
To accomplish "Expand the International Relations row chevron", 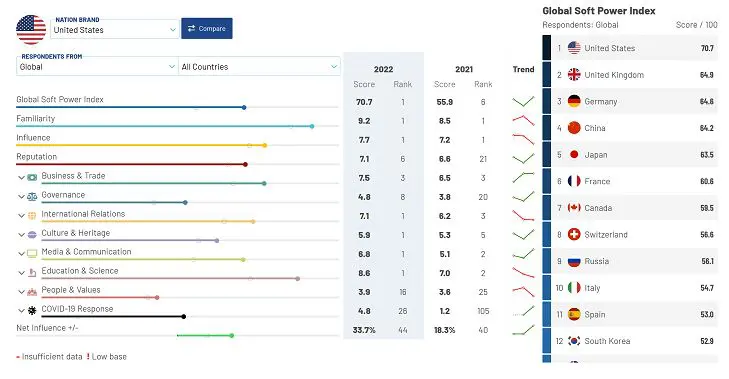I will pos(21,215).
